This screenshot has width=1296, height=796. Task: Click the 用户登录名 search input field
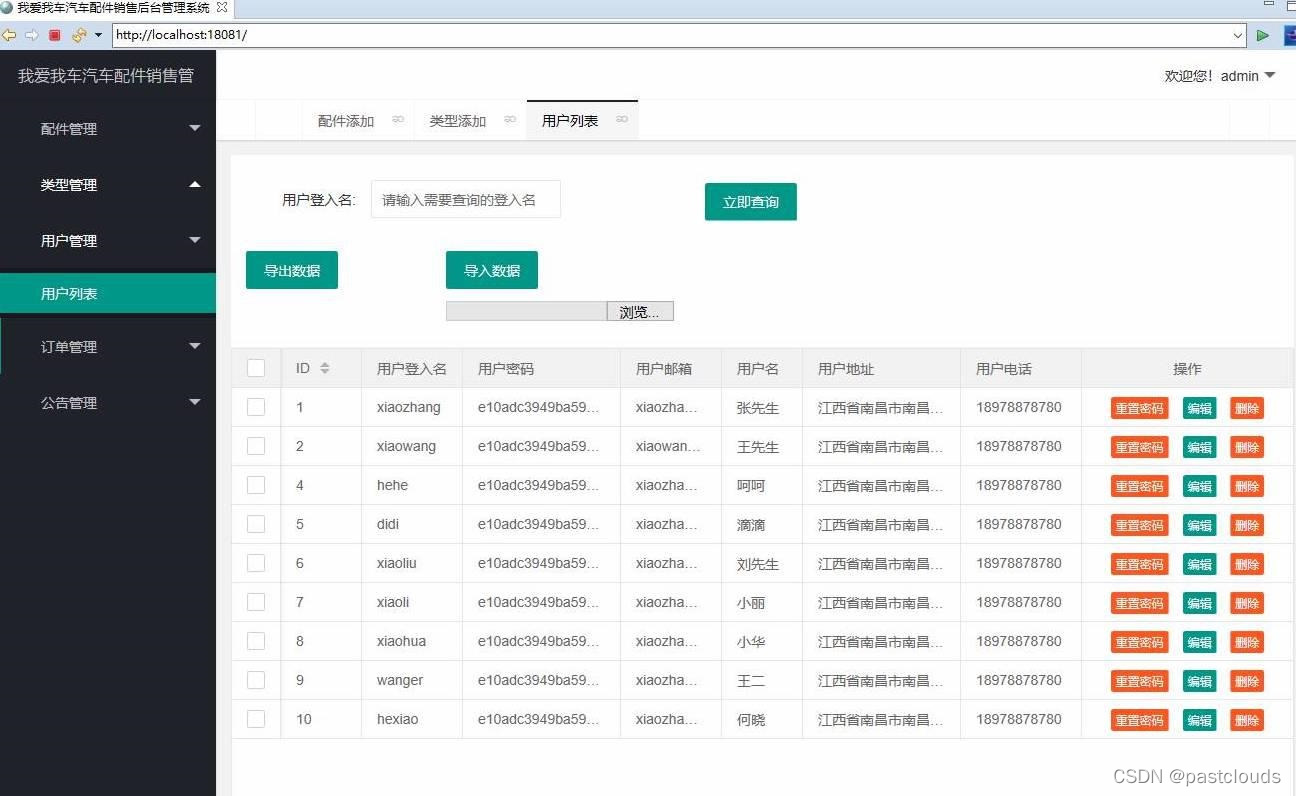point(465,199)
